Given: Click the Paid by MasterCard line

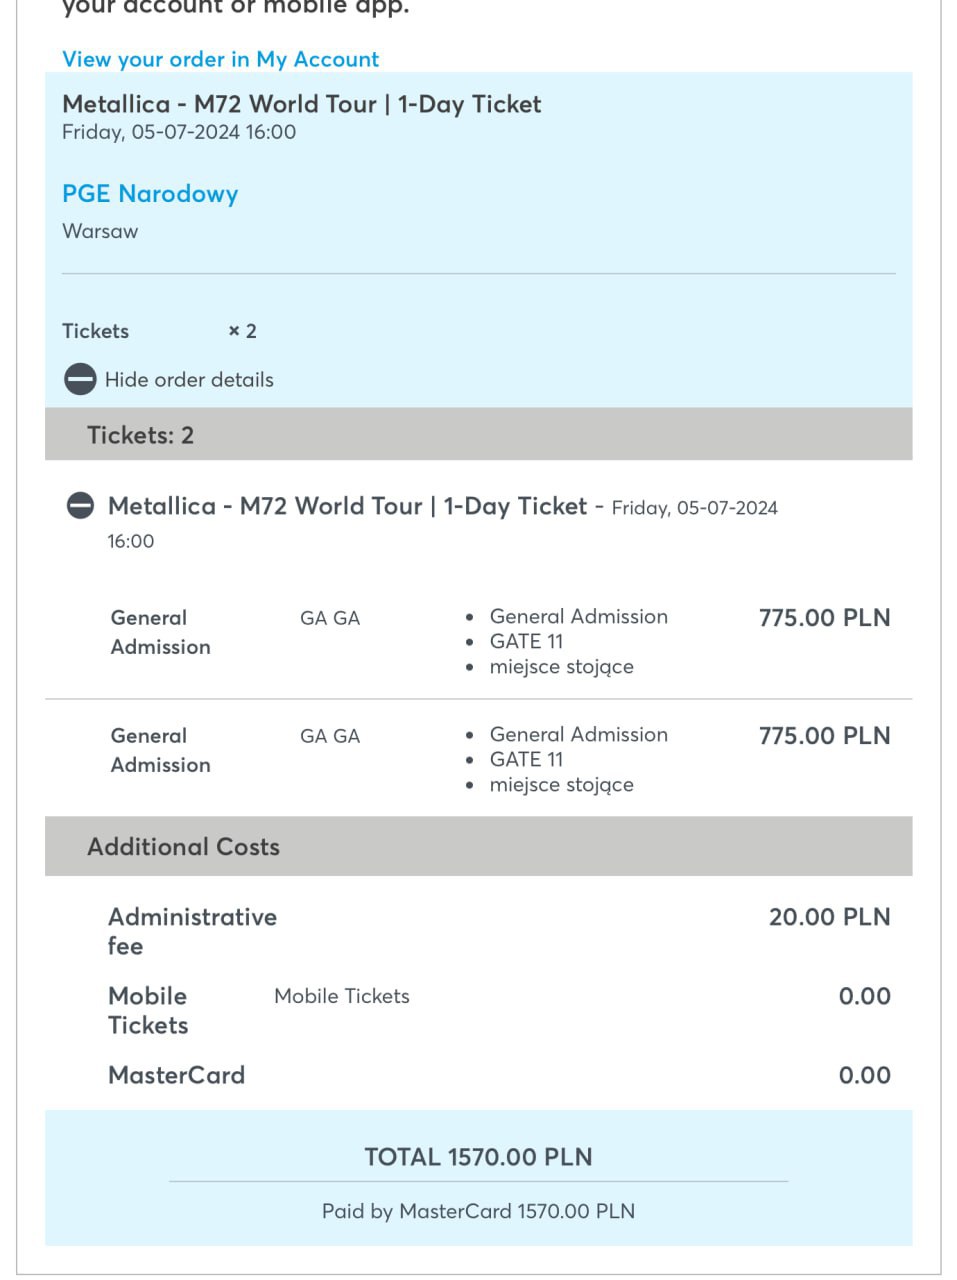Looking at the screenshot, I should click(x=478, y=1211).
